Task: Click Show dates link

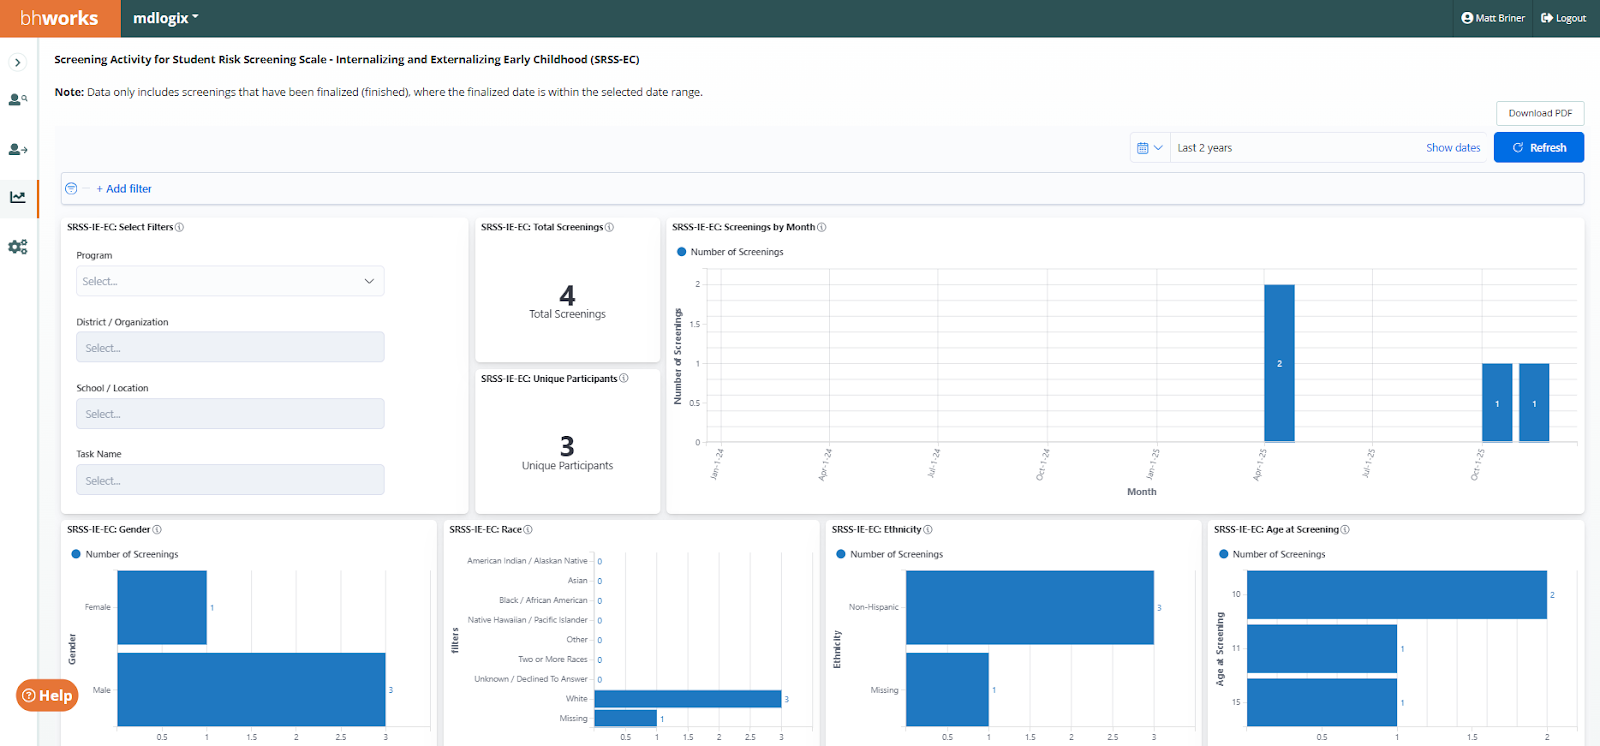Action: coord(1453,148)
